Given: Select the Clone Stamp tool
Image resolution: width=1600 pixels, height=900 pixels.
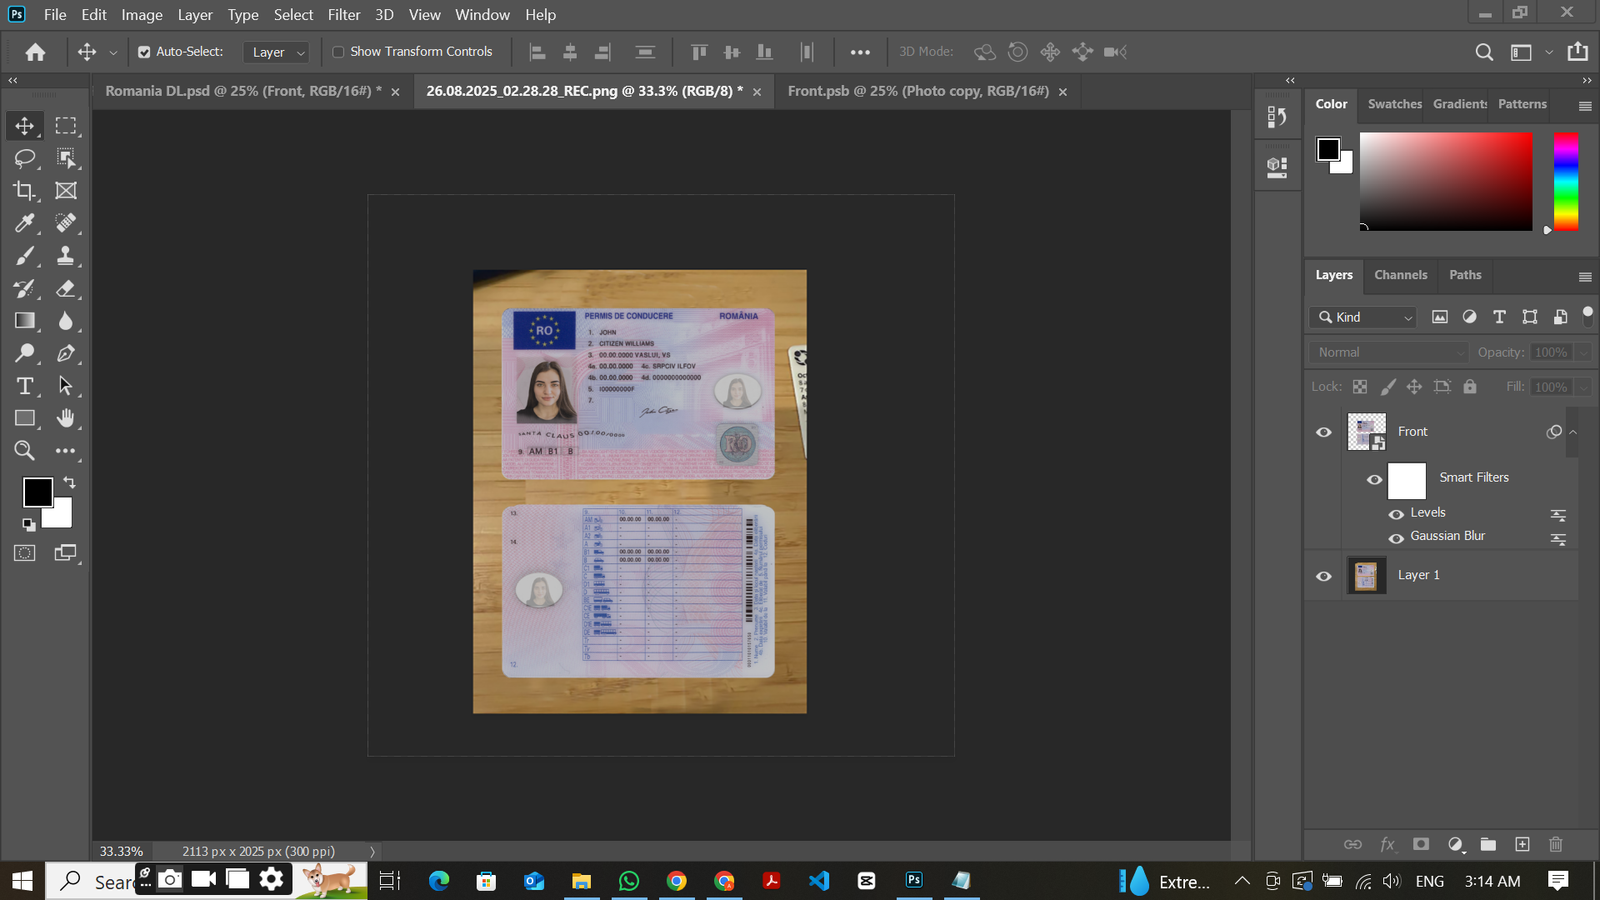Looking at the screenshot, I should (66, 256).
